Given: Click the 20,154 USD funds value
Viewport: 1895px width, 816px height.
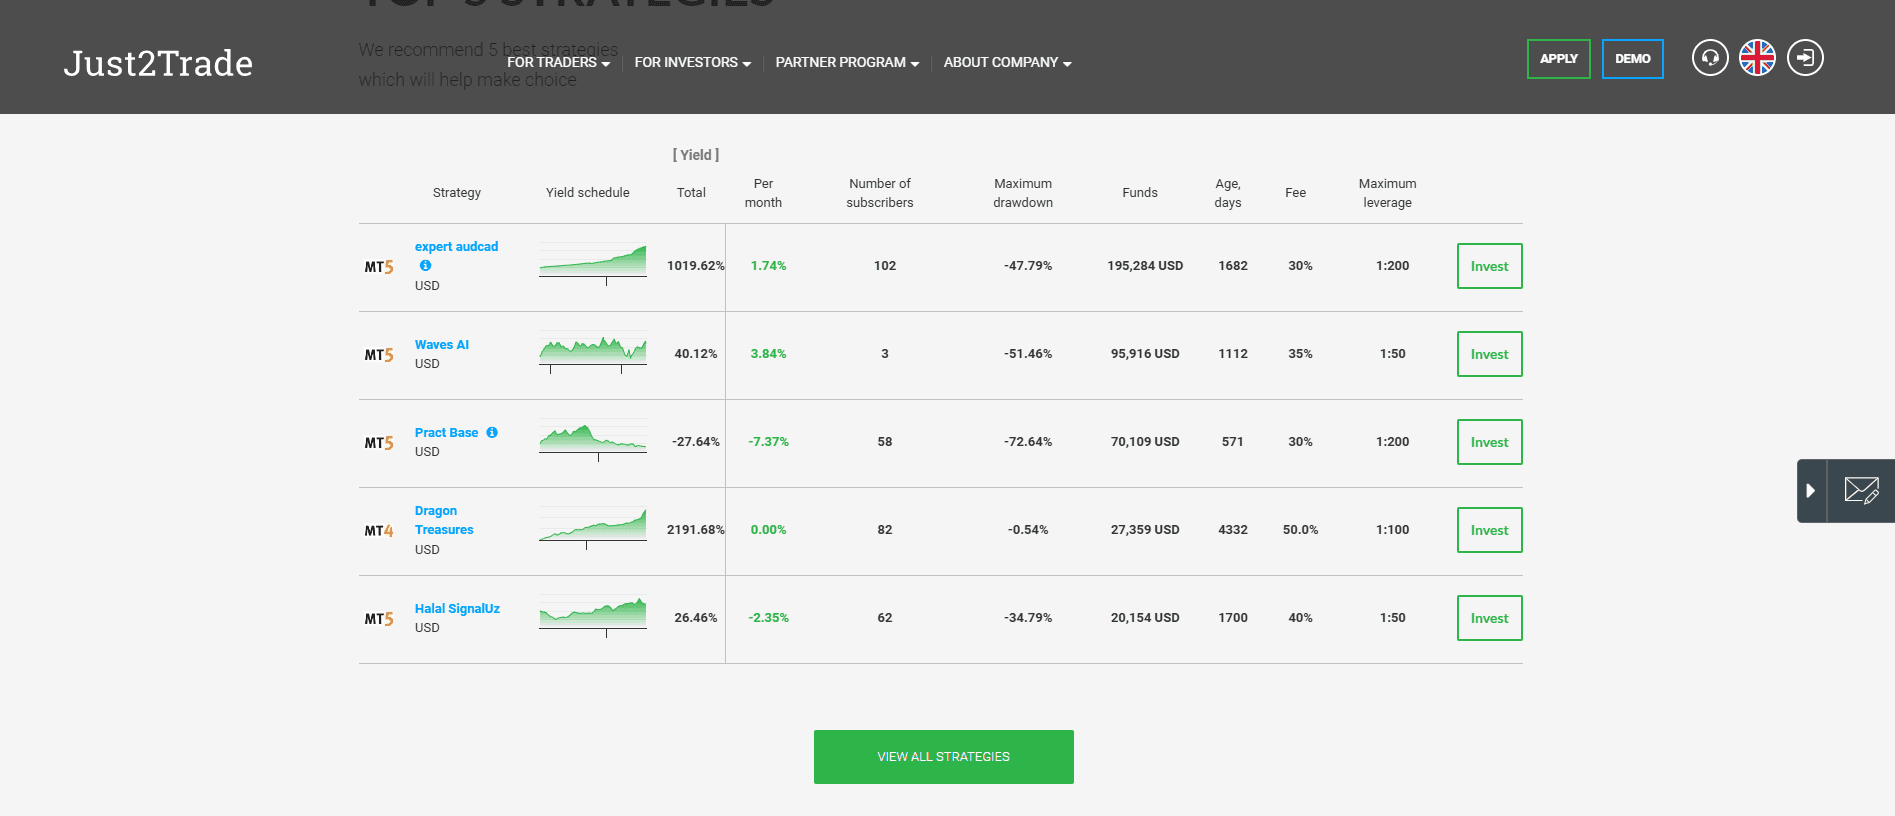Looking at the screenshot, I should coord(1145,618).
